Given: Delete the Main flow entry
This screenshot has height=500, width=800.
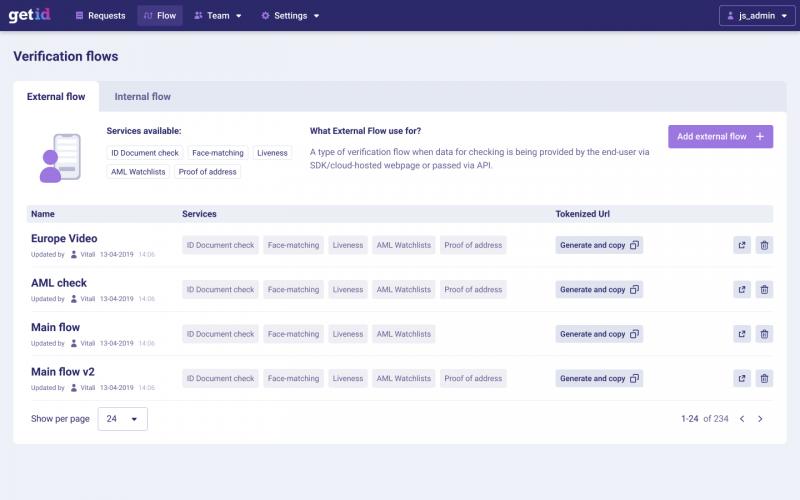Looking at the screenshot, I should pyautogui.click(x=764, y=334).
